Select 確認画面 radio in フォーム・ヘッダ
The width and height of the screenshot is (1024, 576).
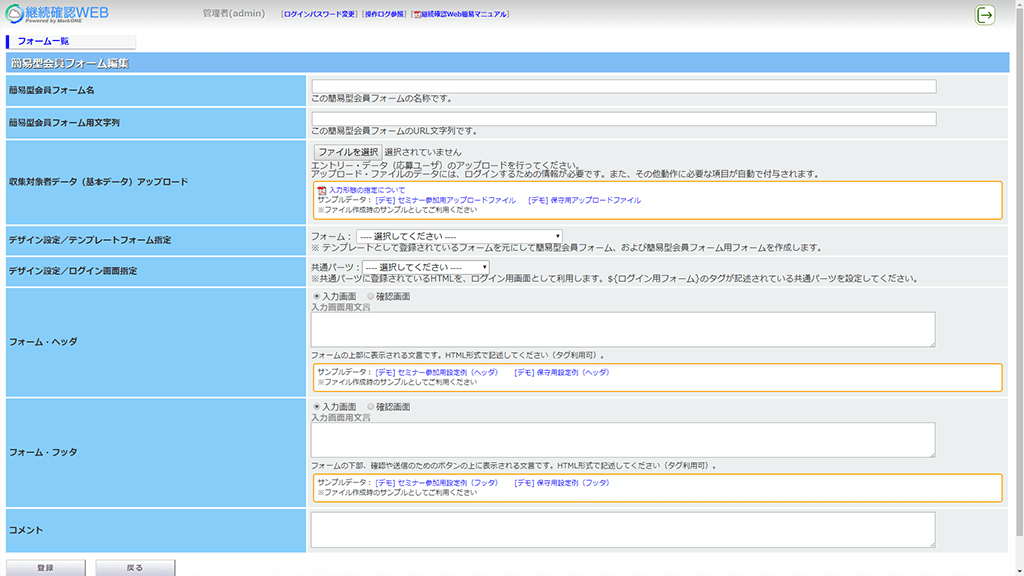click(370, 296)
